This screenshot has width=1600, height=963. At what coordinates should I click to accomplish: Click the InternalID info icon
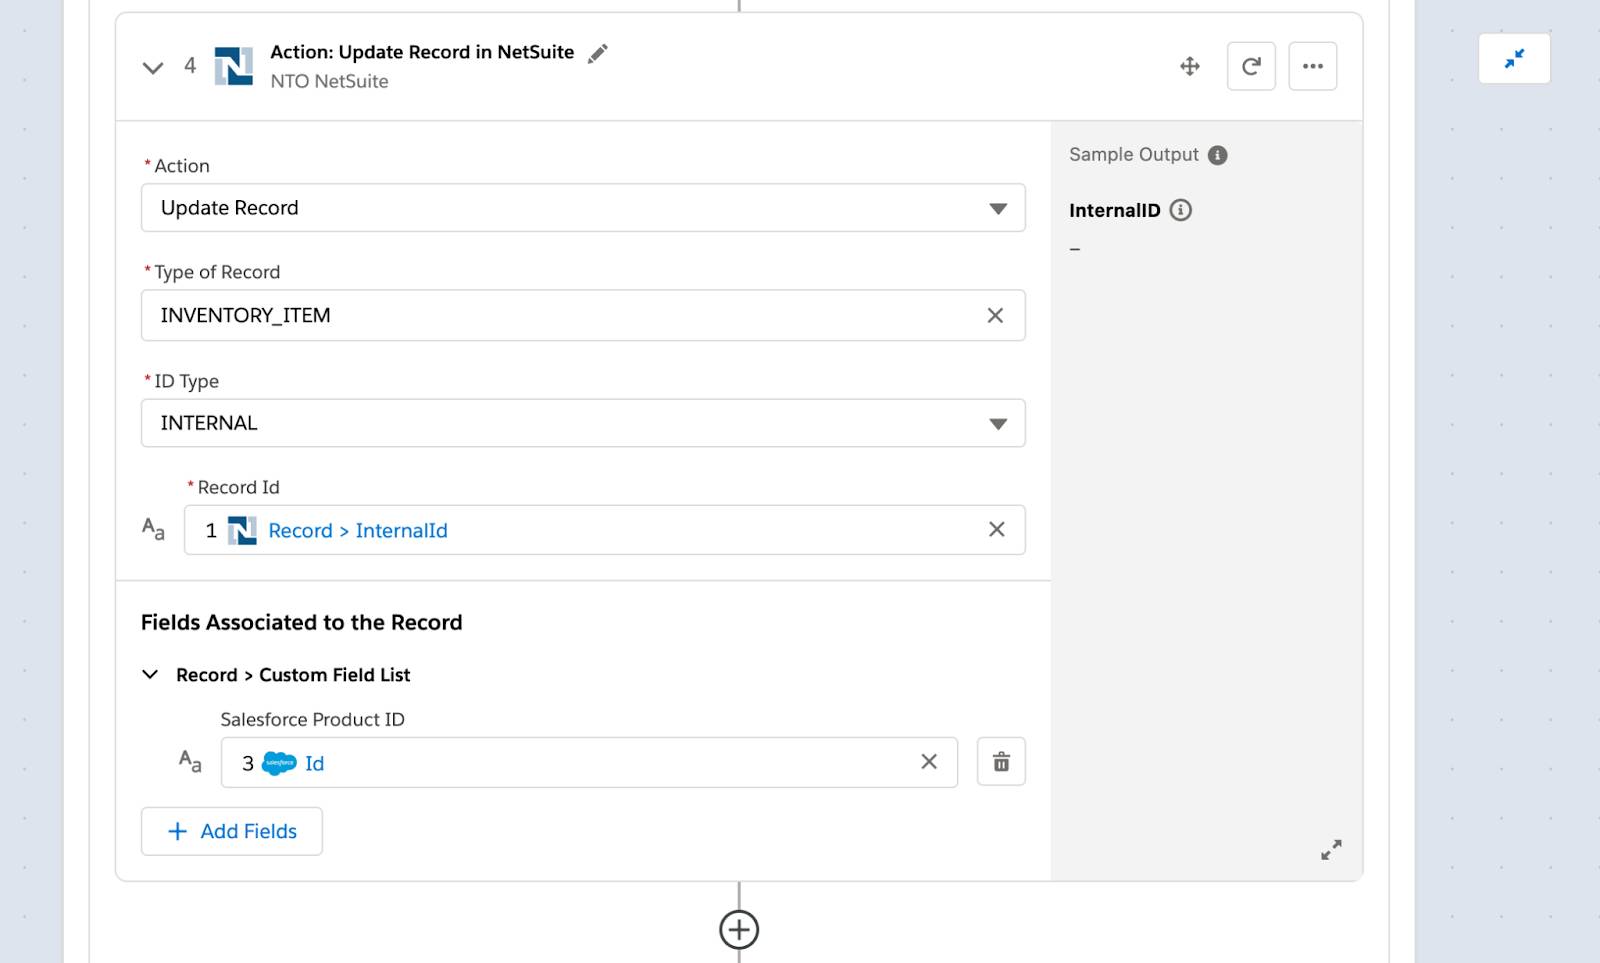coord(1180,210)
